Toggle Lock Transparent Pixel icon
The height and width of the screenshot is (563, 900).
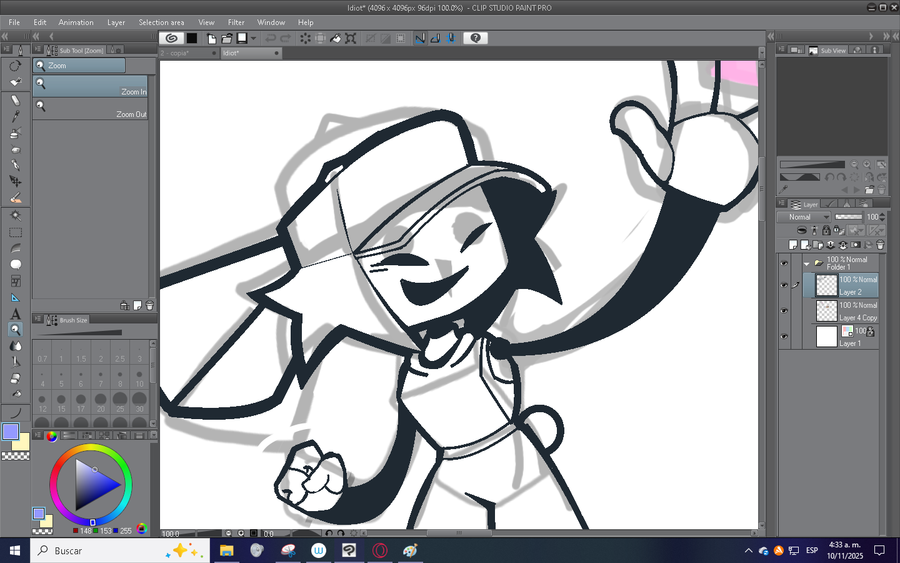839,230
